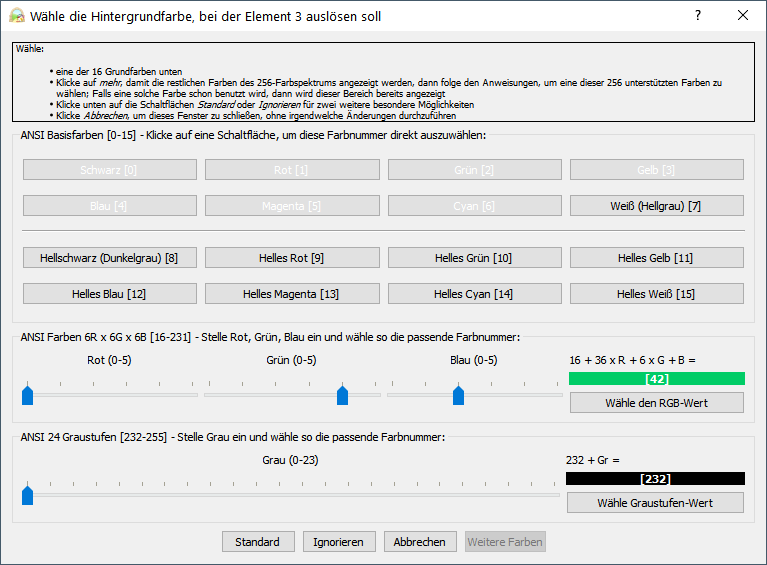The image size is (767, 565).
Task: Select Magenta [5] base color
Action: 292,206
